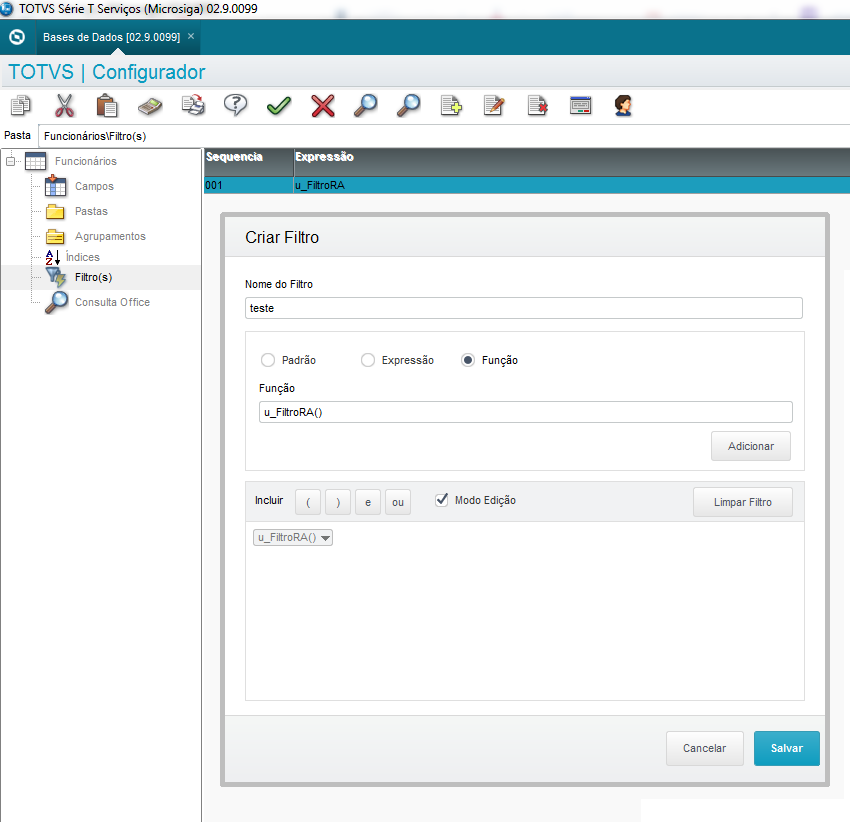Select sequence 001 cell
This screenshot has width=850, height=822.
click(249, 185)
